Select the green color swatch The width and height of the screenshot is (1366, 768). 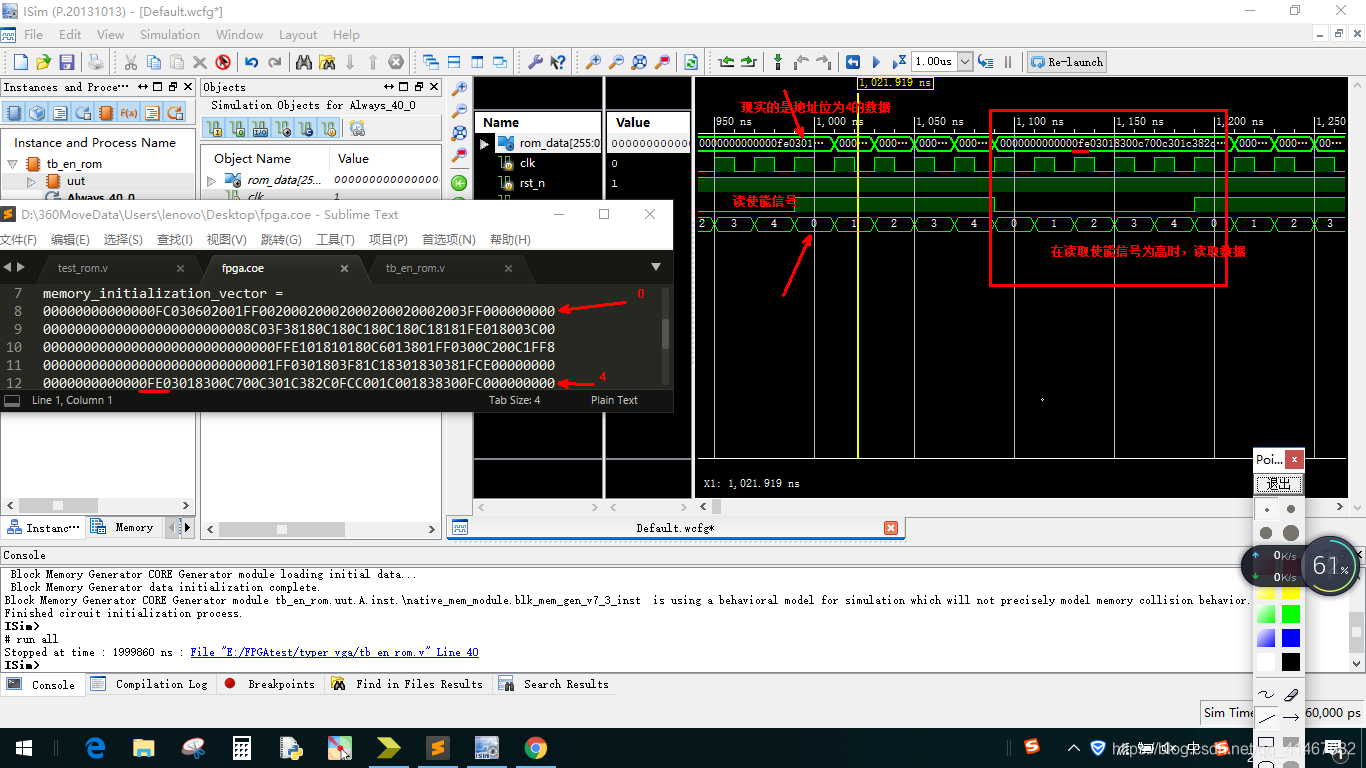[1291, 614]
